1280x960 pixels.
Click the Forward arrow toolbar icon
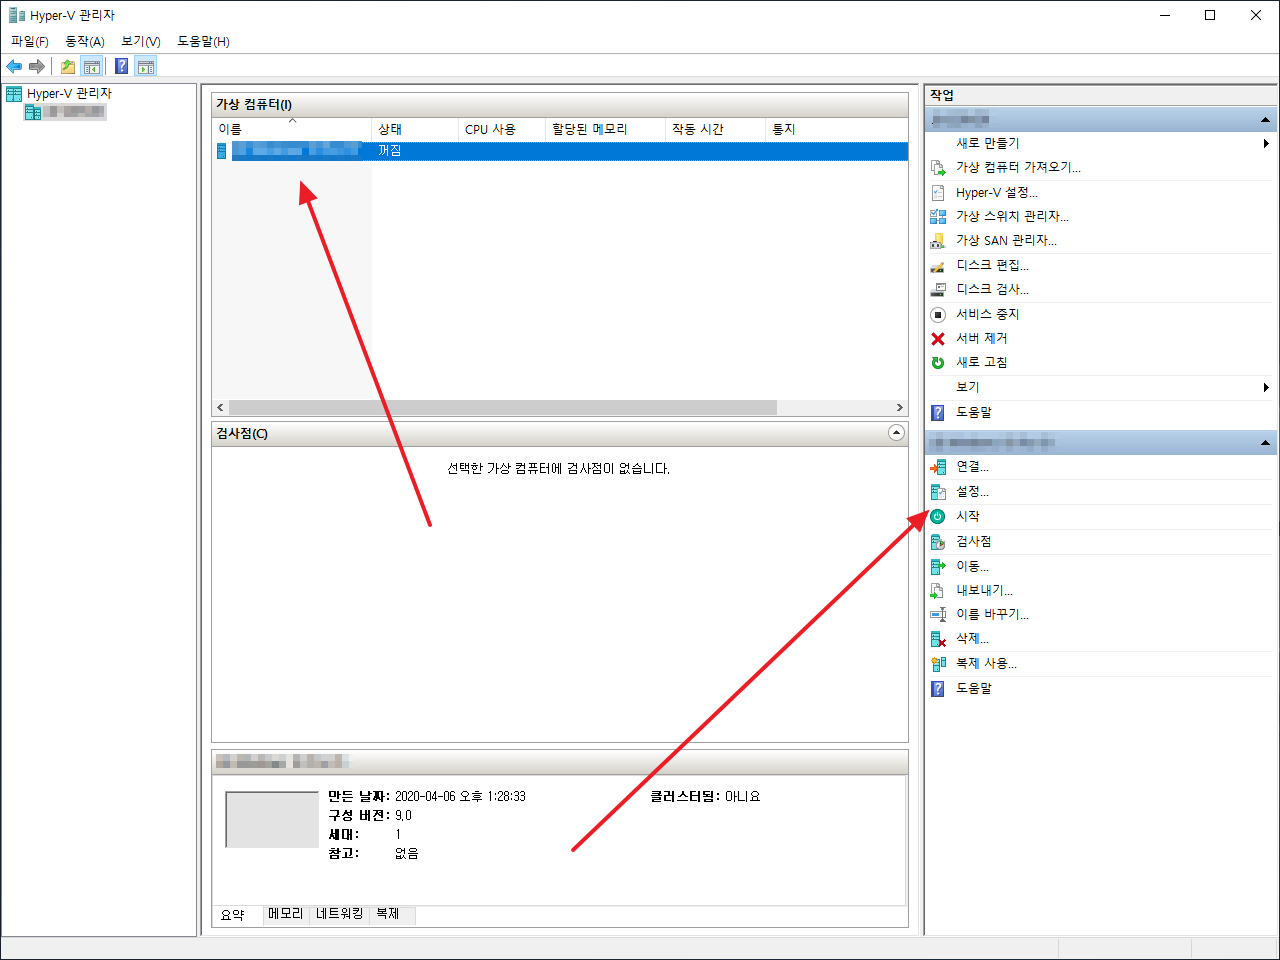37,66
